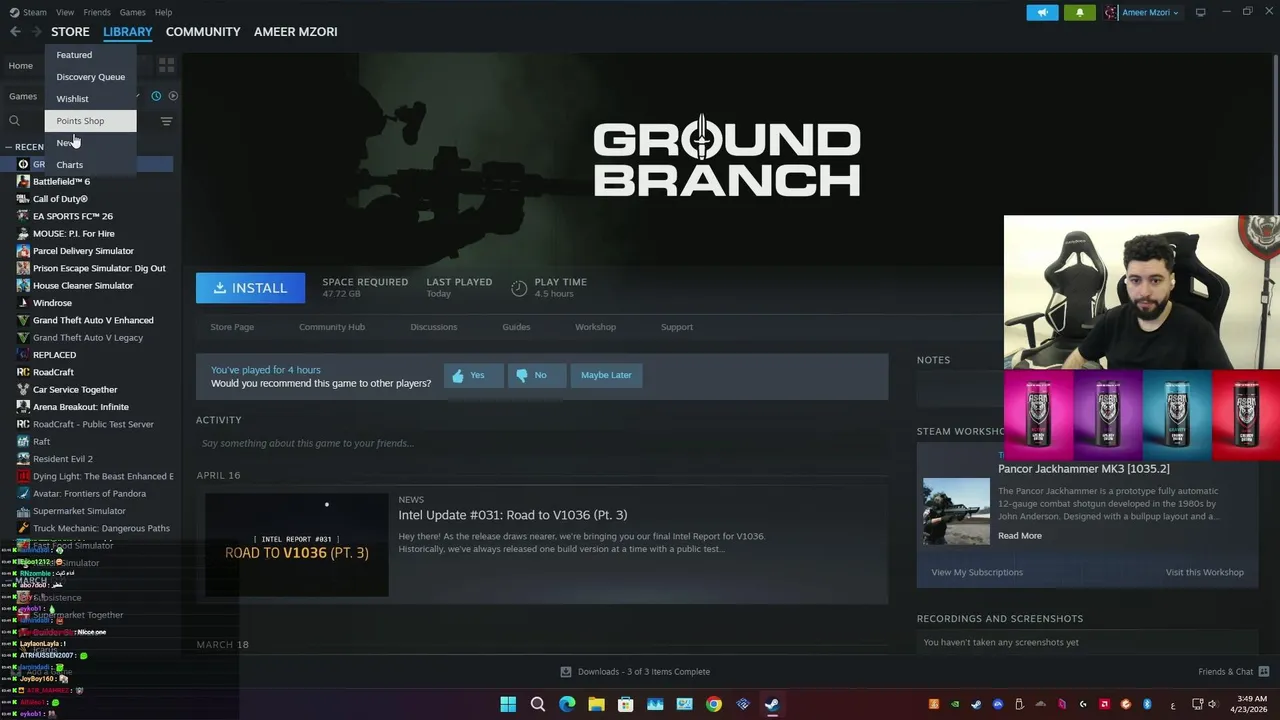Open the Games menu

[x=132, y=12]
